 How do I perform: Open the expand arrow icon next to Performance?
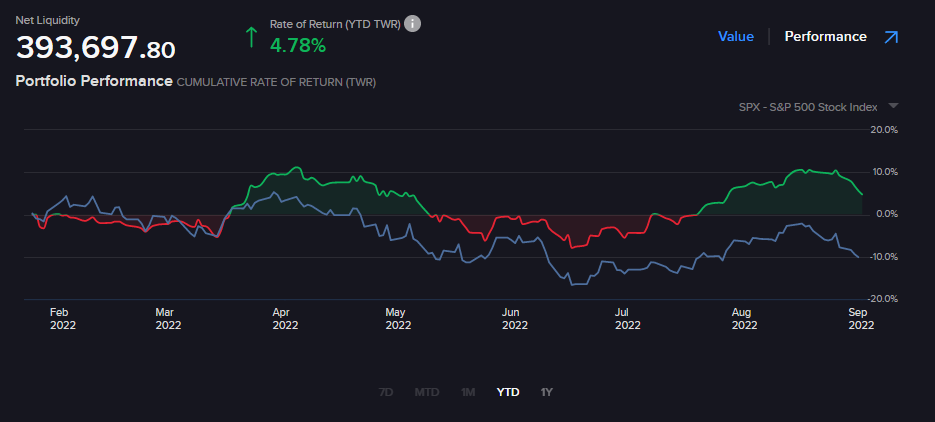891,37
